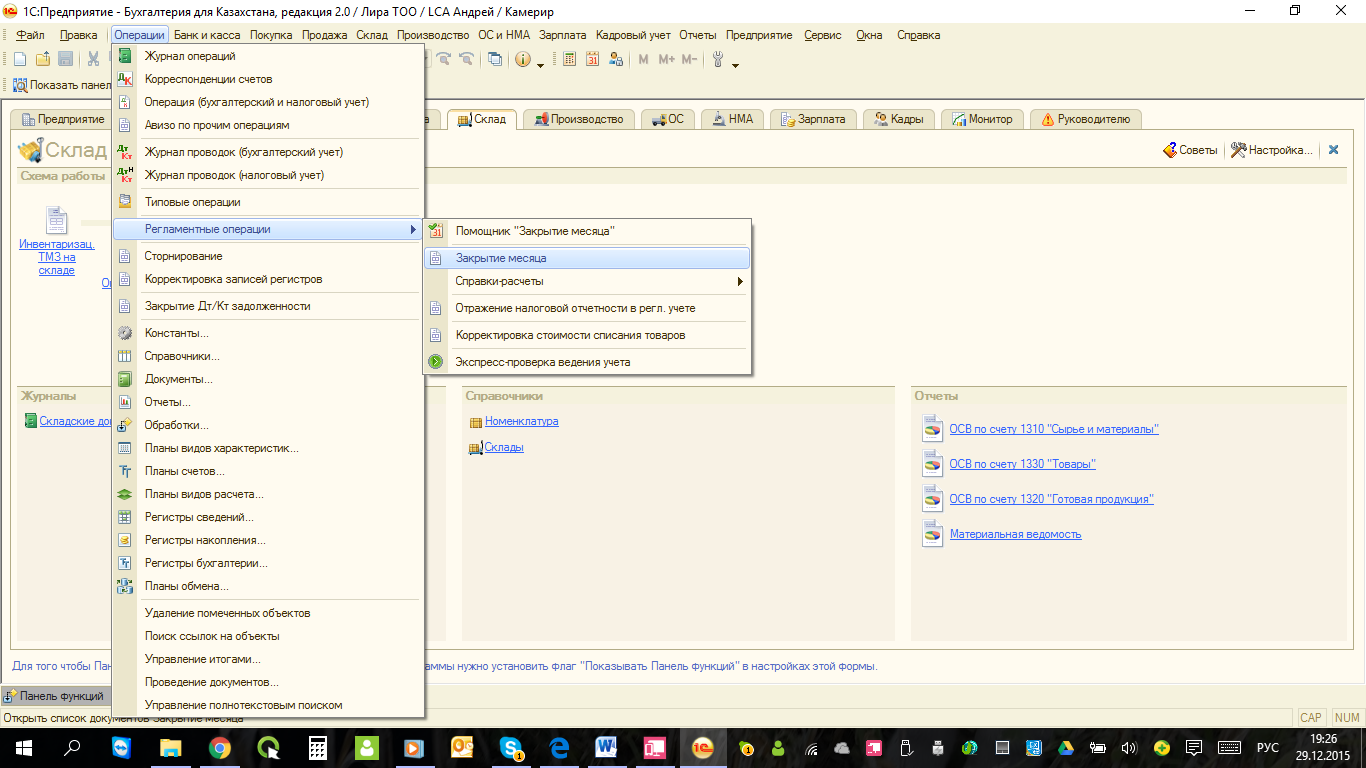Open Типовые операции menu entry
The image size is (1366, 768).
coord(269,202)
